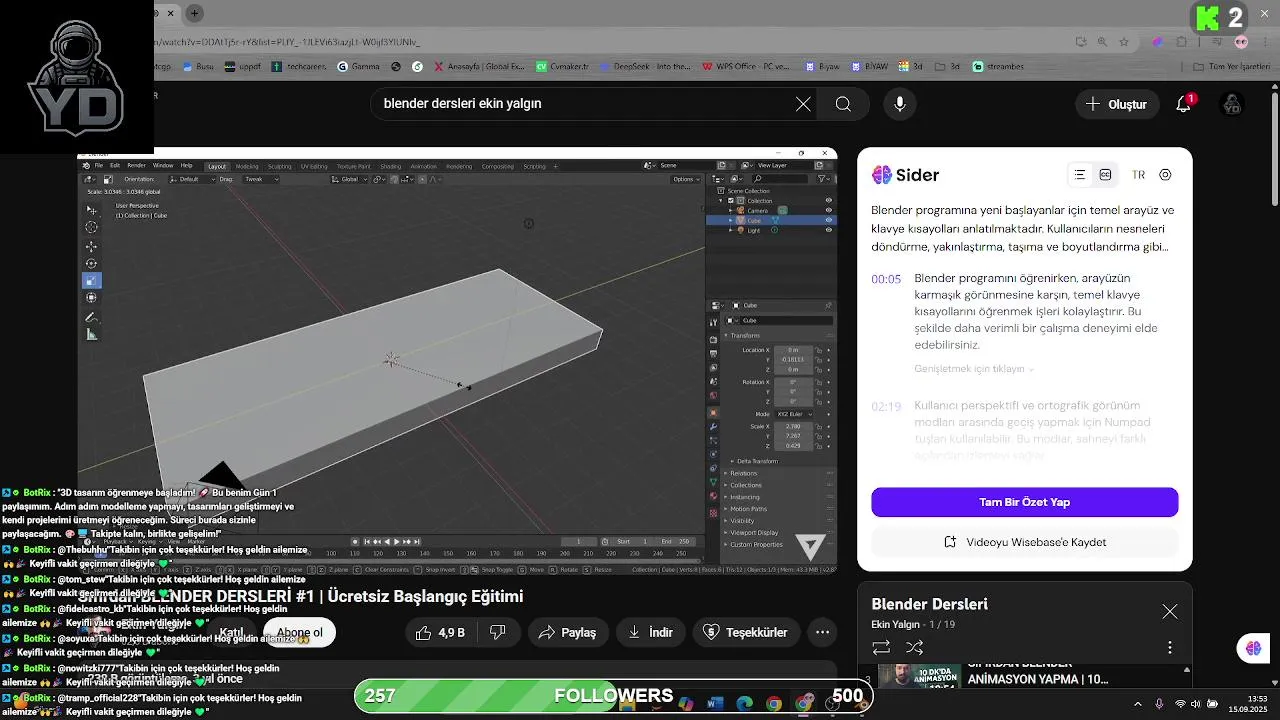
Task: Open Word from the Windows taskbar
Action: pos(714,704)
